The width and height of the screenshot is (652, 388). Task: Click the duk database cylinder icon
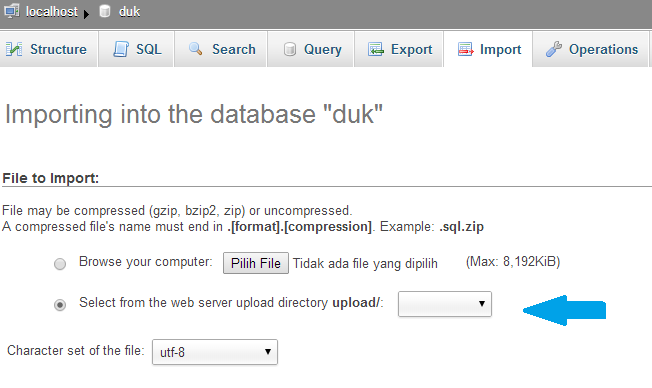point(105,11)
